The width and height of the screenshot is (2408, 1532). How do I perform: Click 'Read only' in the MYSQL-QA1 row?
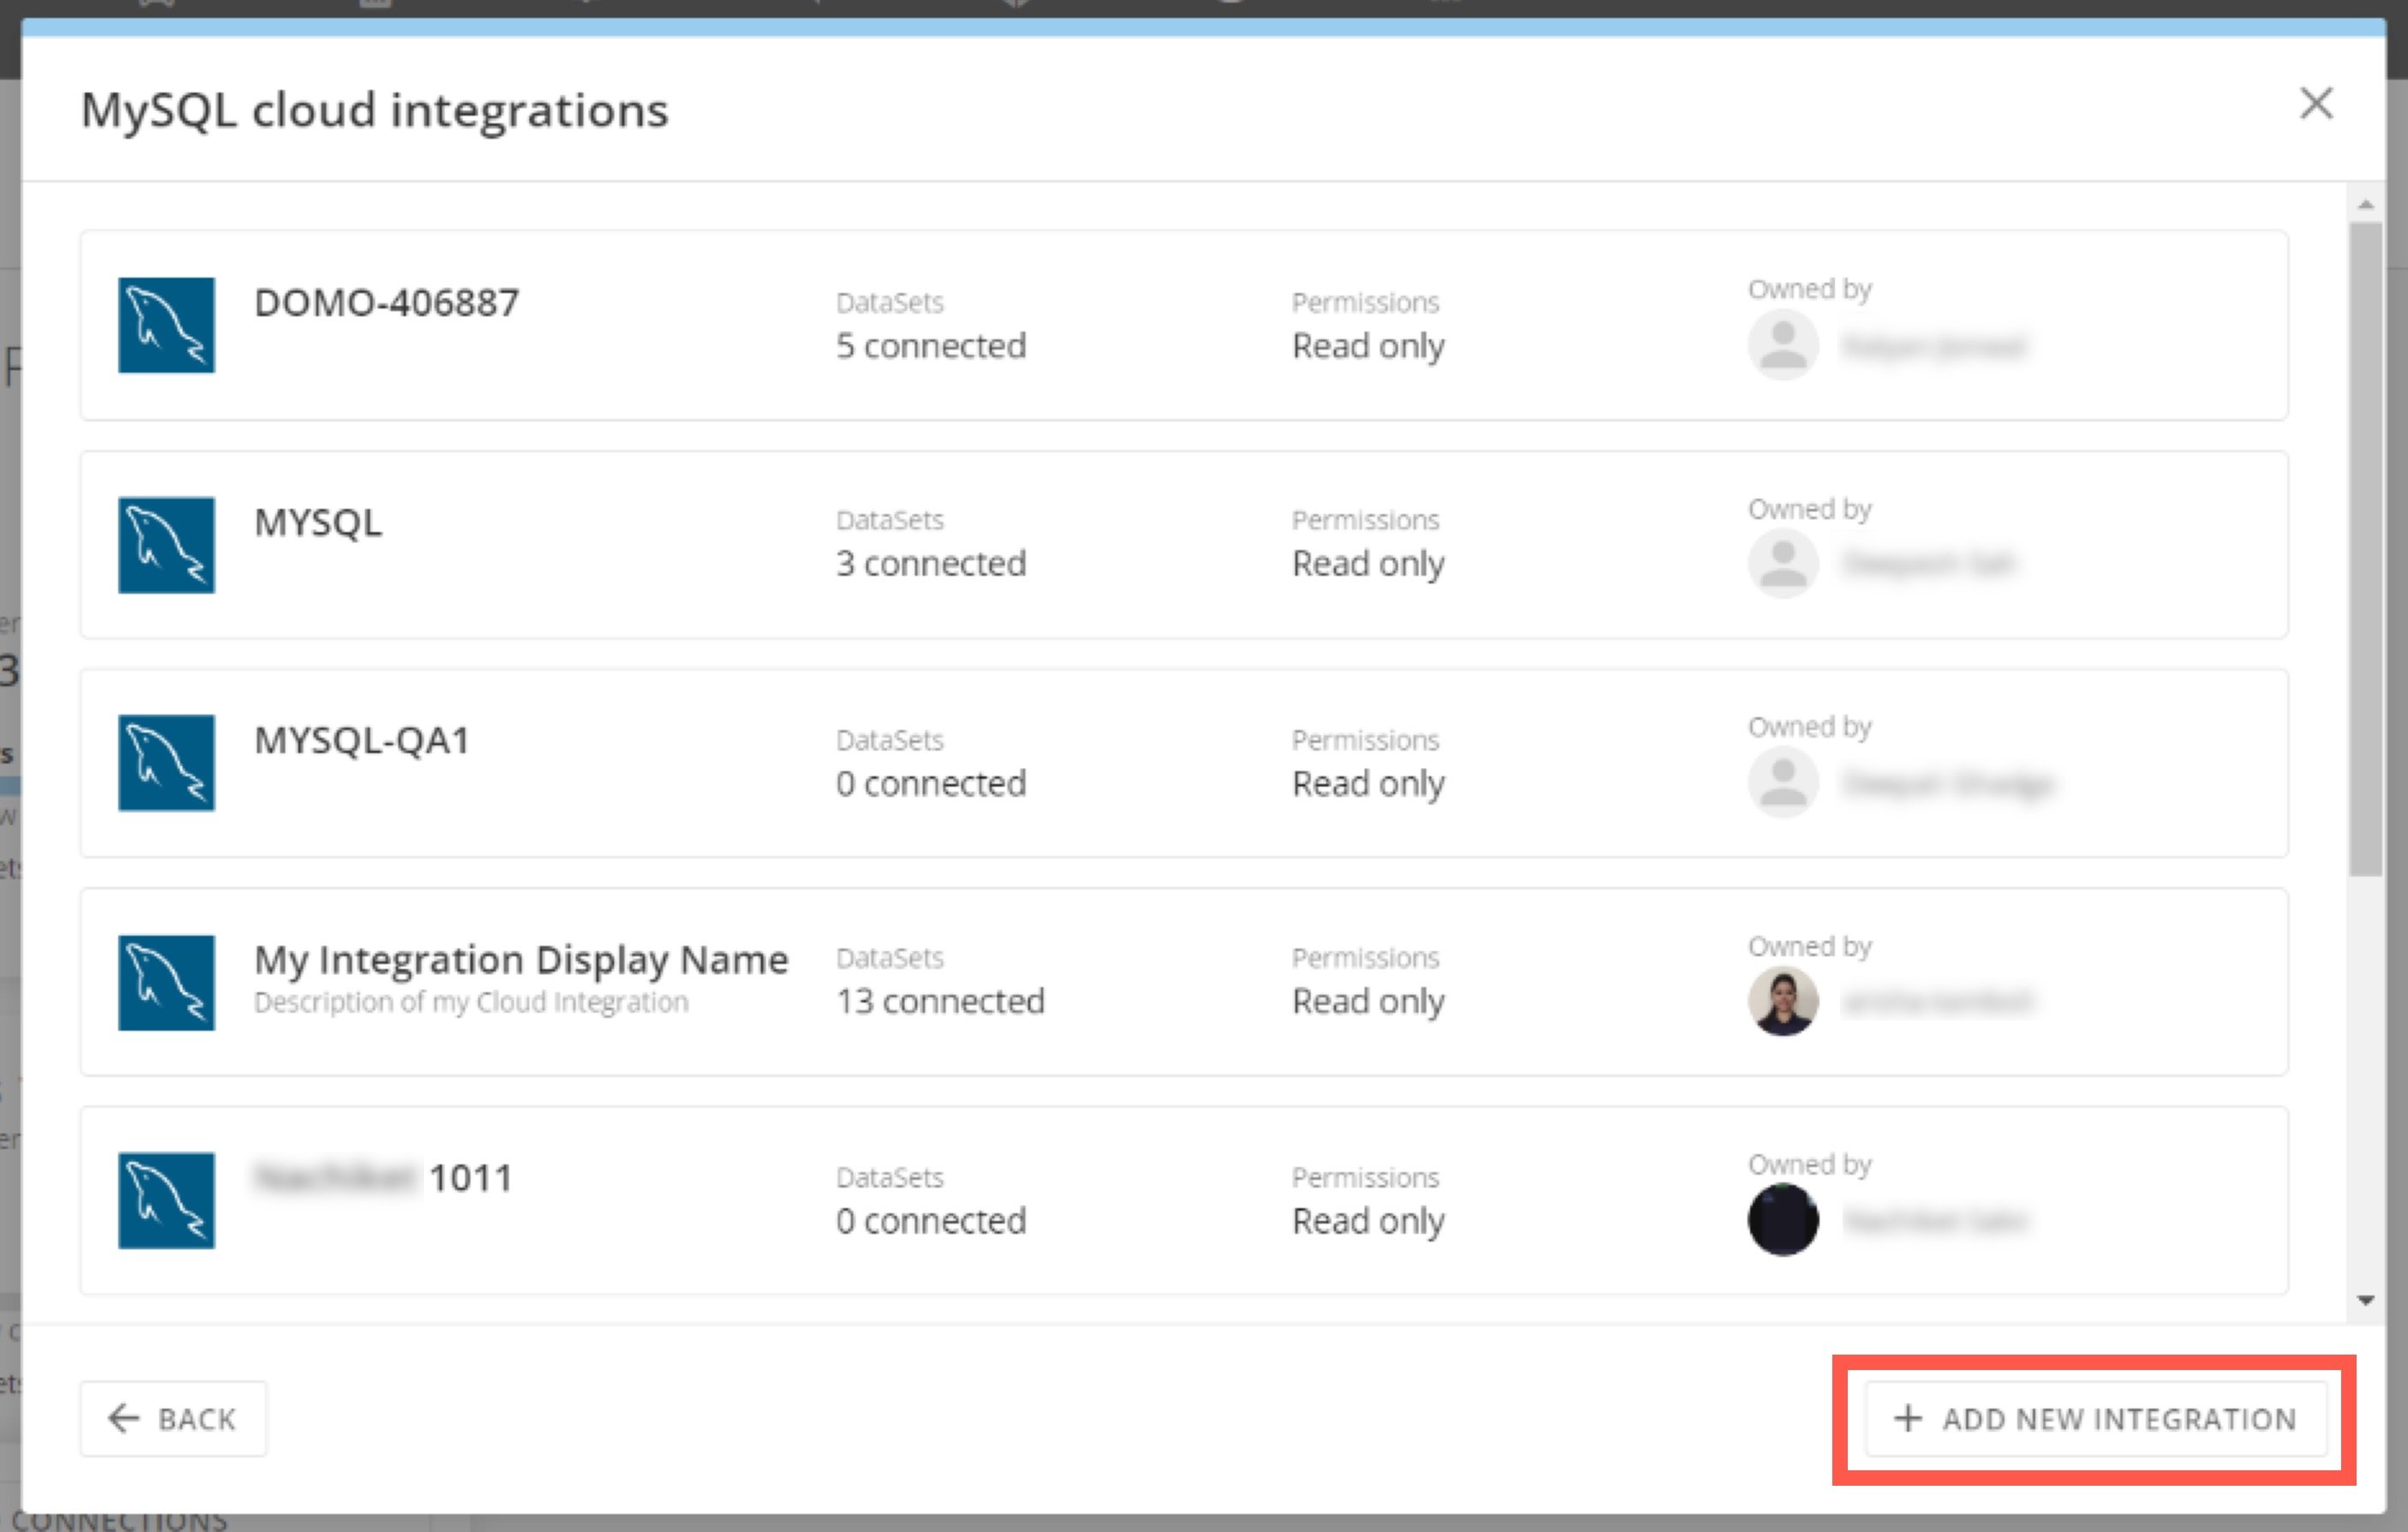[x=1368, y=784]
